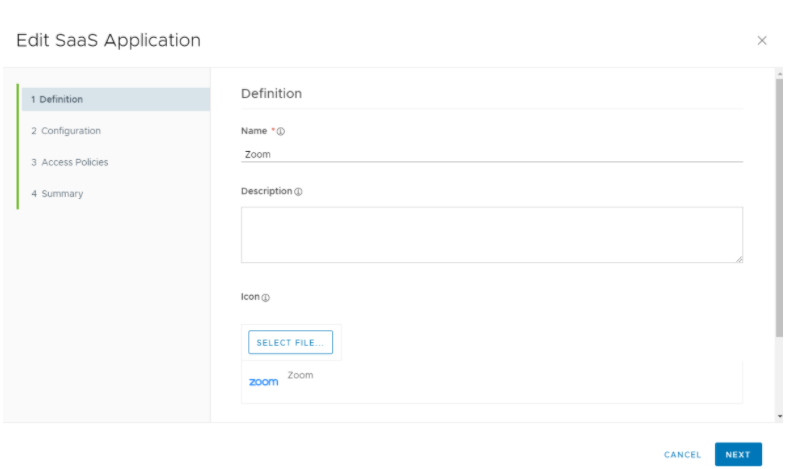This screenshot has width=793, height=469.
Task: Click the Description box resize handle
Action: click(739, 259)
